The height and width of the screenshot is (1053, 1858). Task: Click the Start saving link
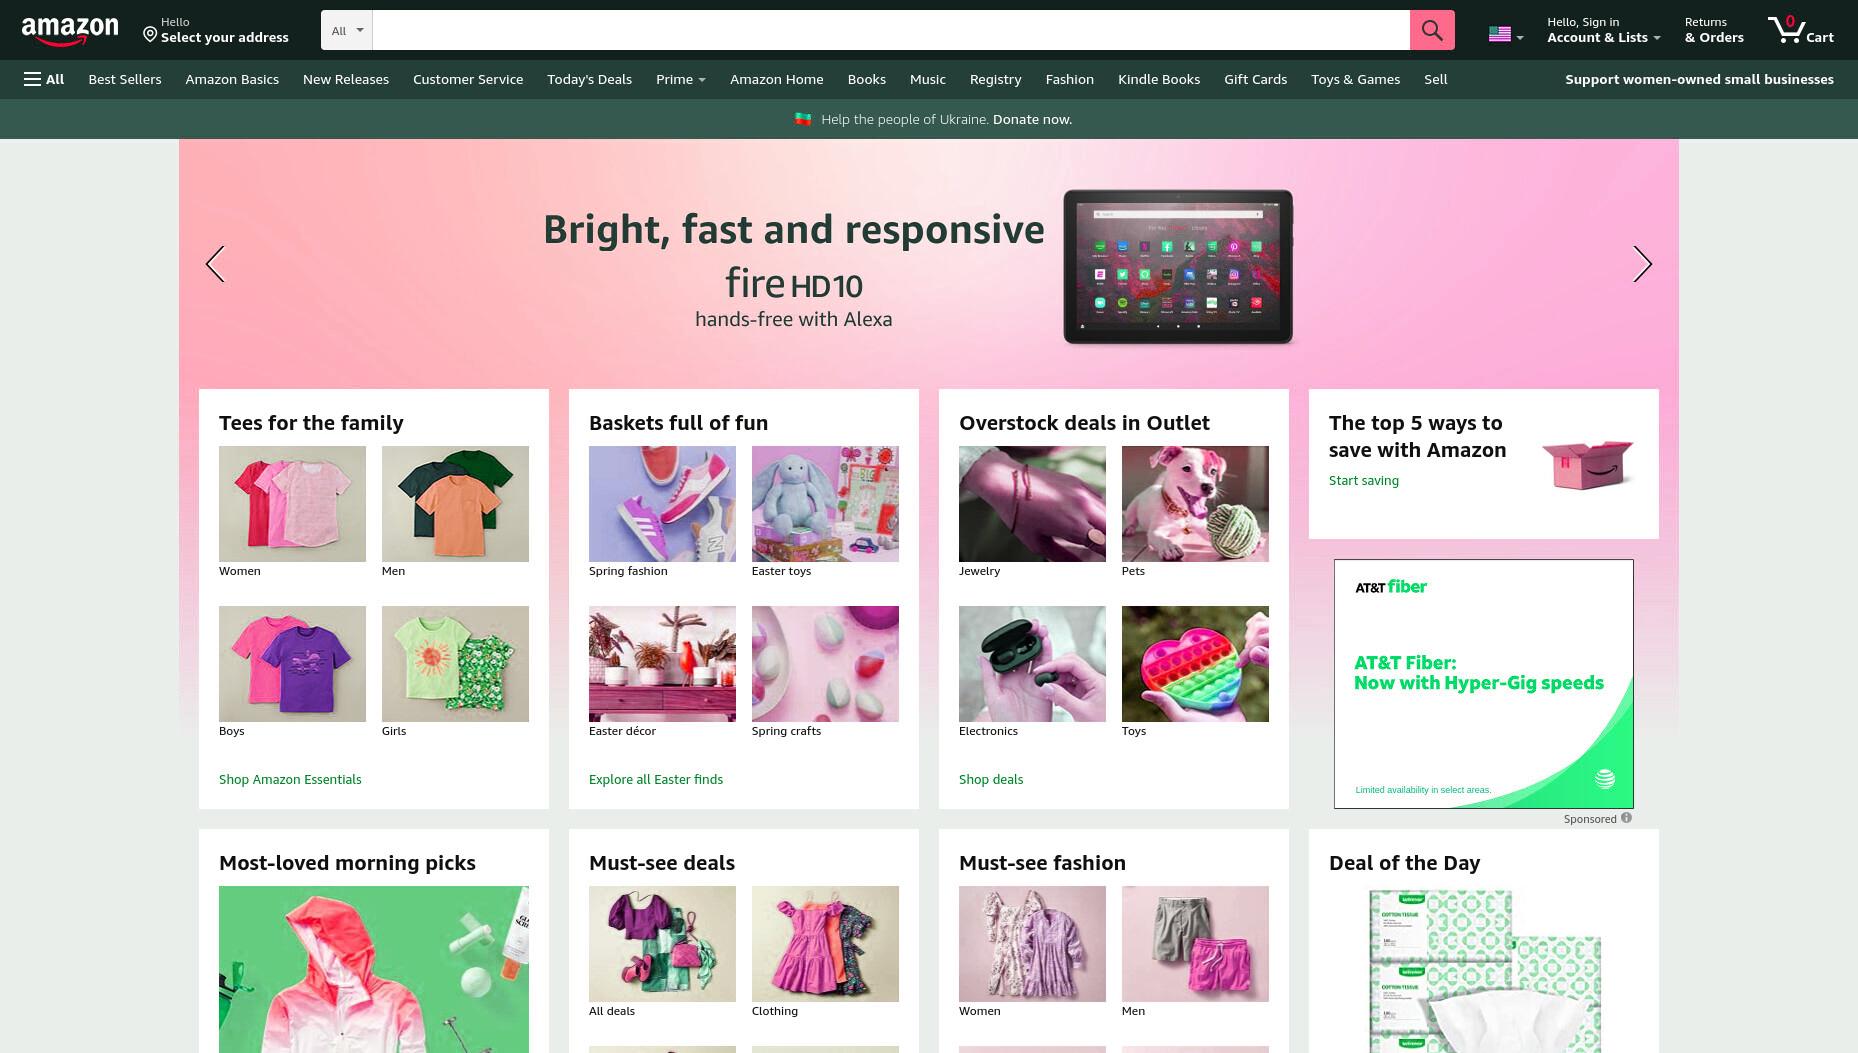tap(1364, 480)
